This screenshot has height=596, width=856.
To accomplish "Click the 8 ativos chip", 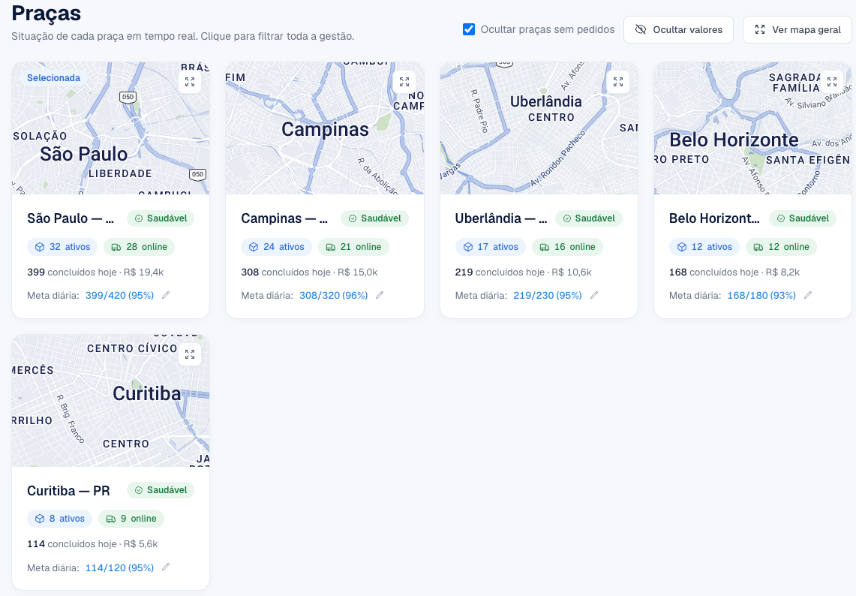I will [x=60, y=518].
